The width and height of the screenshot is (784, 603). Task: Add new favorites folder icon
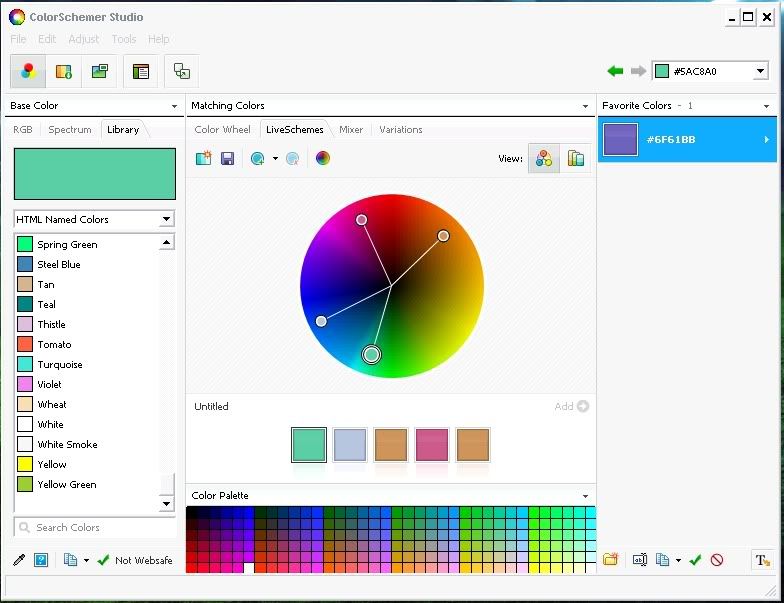[x=610, y=559]
